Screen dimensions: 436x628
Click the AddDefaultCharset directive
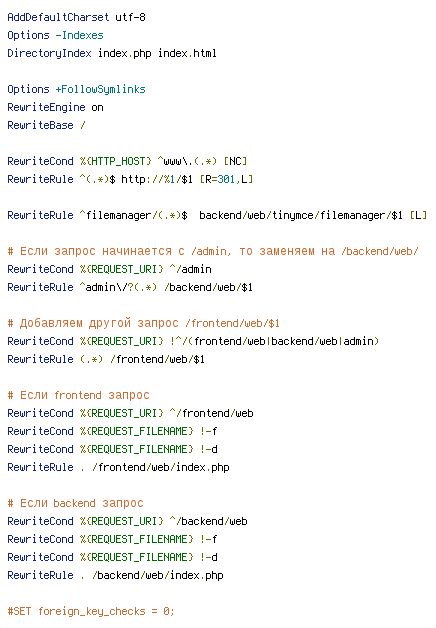58,17
